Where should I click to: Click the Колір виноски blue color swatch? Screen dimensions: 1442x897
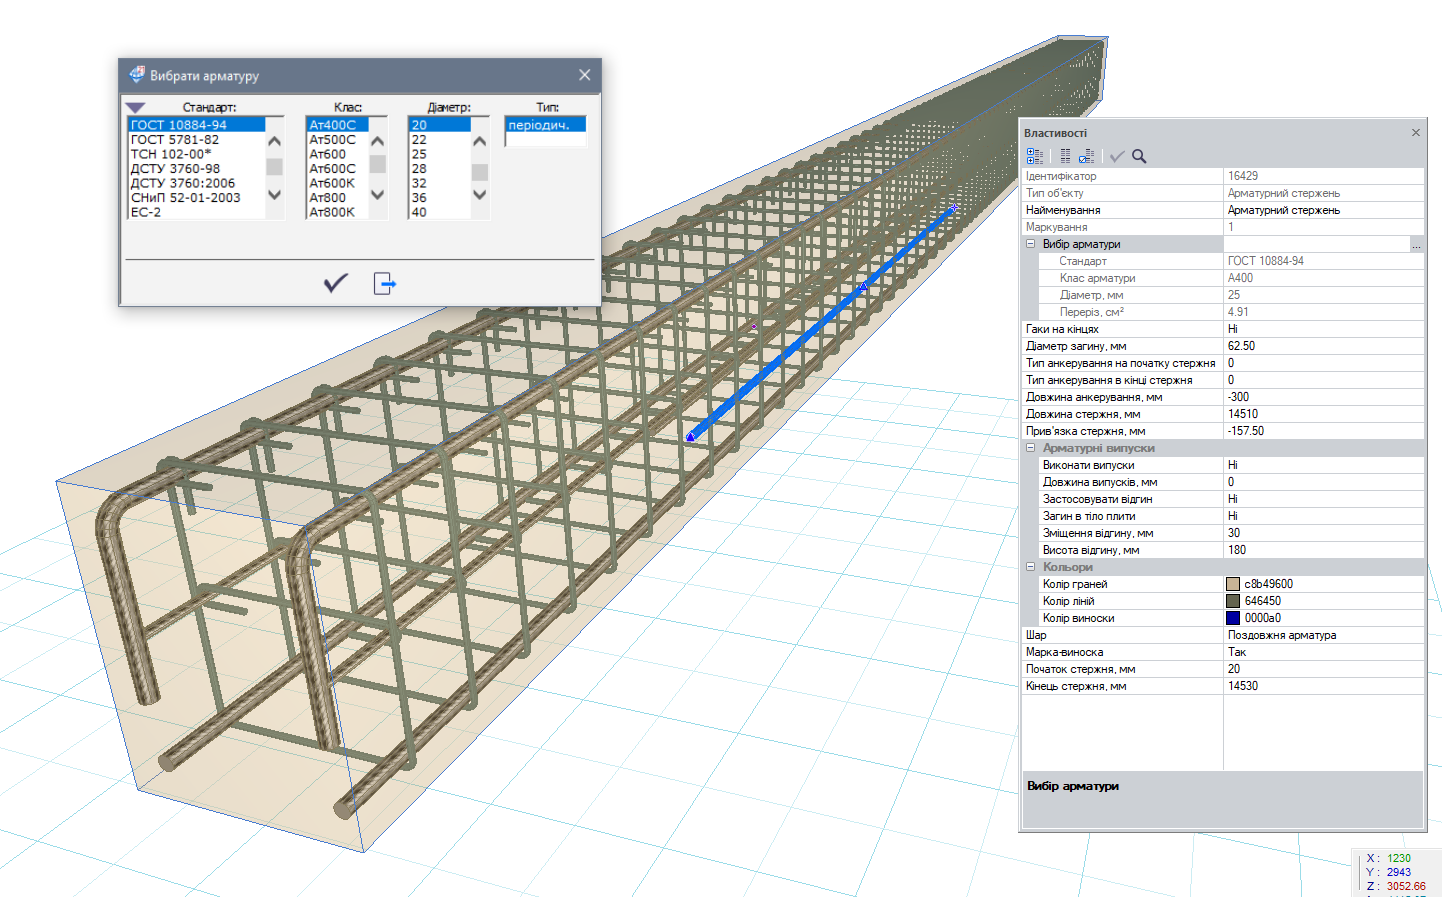tap(1233, 618)
